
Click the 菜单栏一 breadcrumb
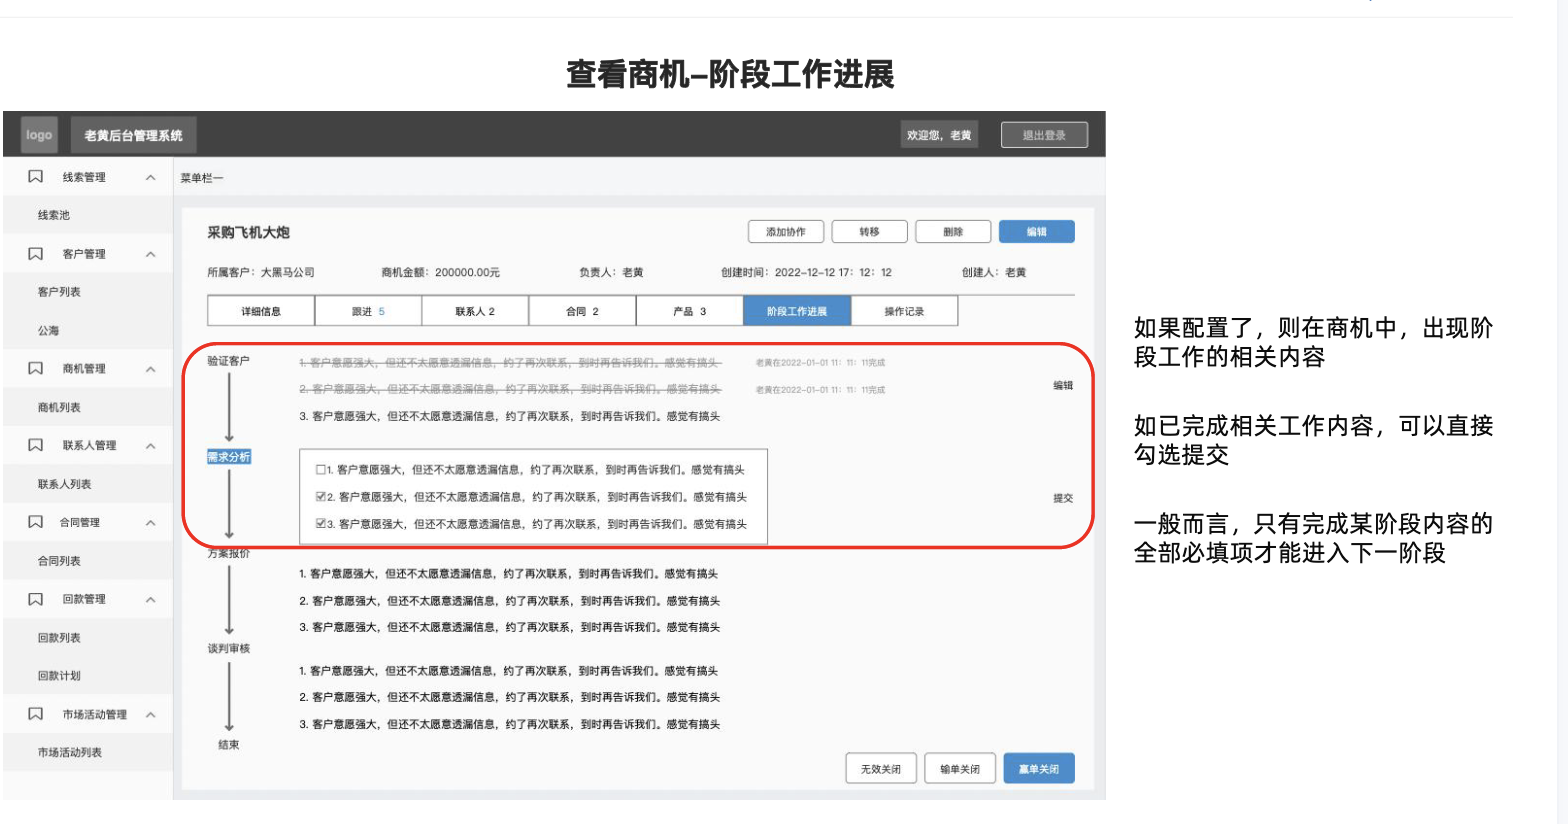point(202,178)
